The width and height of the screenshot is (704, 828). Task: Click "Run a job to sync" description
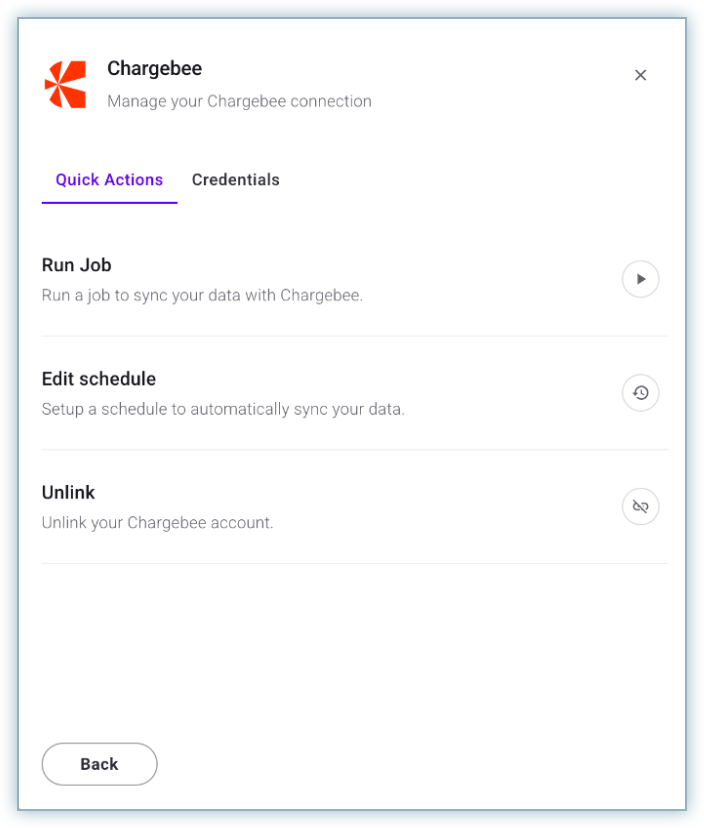201,296
